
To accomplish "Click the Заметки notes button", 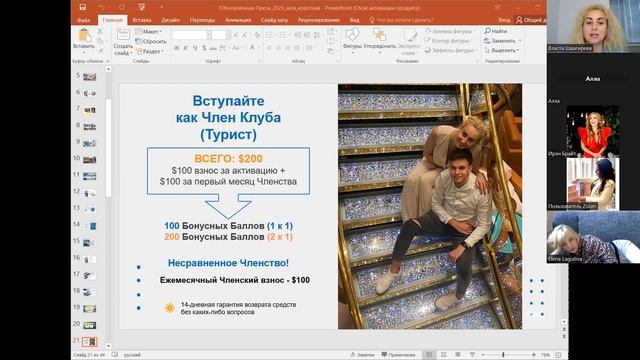I will 362,355.
